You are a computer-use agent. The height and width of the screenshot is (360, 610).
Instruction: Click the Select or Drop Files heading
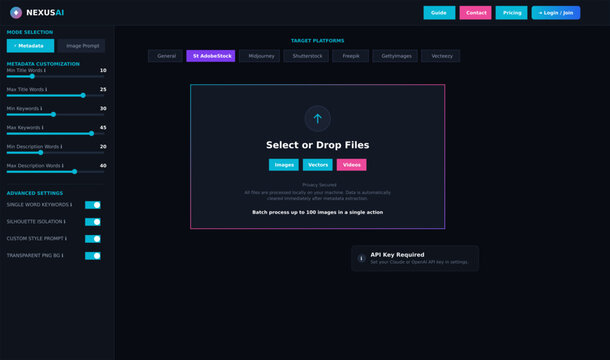(x=317, y=145)
